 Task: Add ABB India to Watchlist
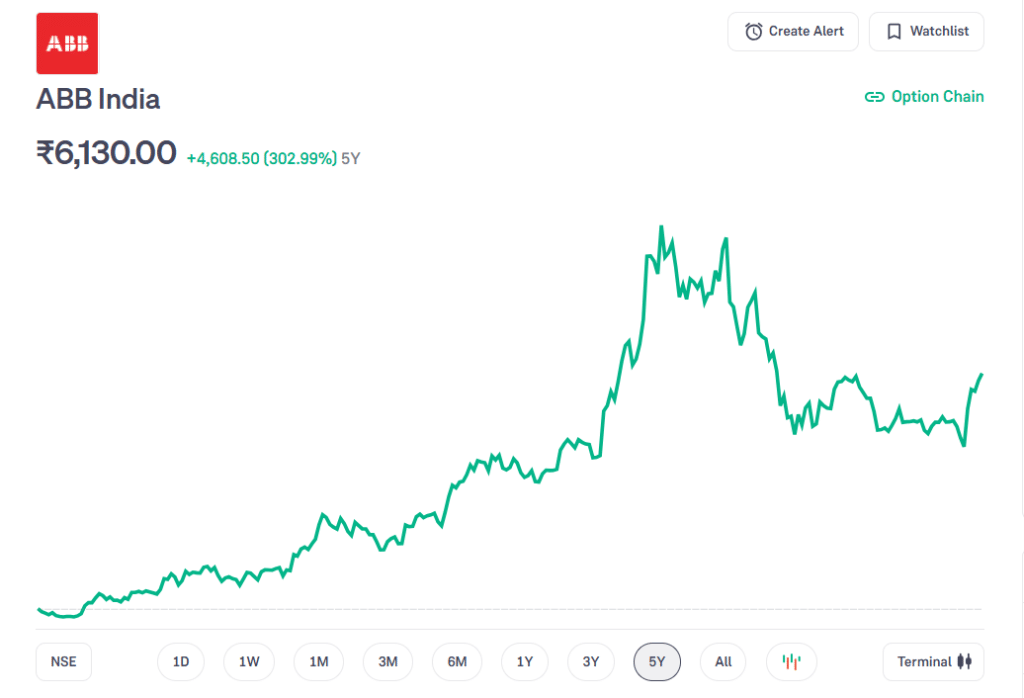pos(926,31)
